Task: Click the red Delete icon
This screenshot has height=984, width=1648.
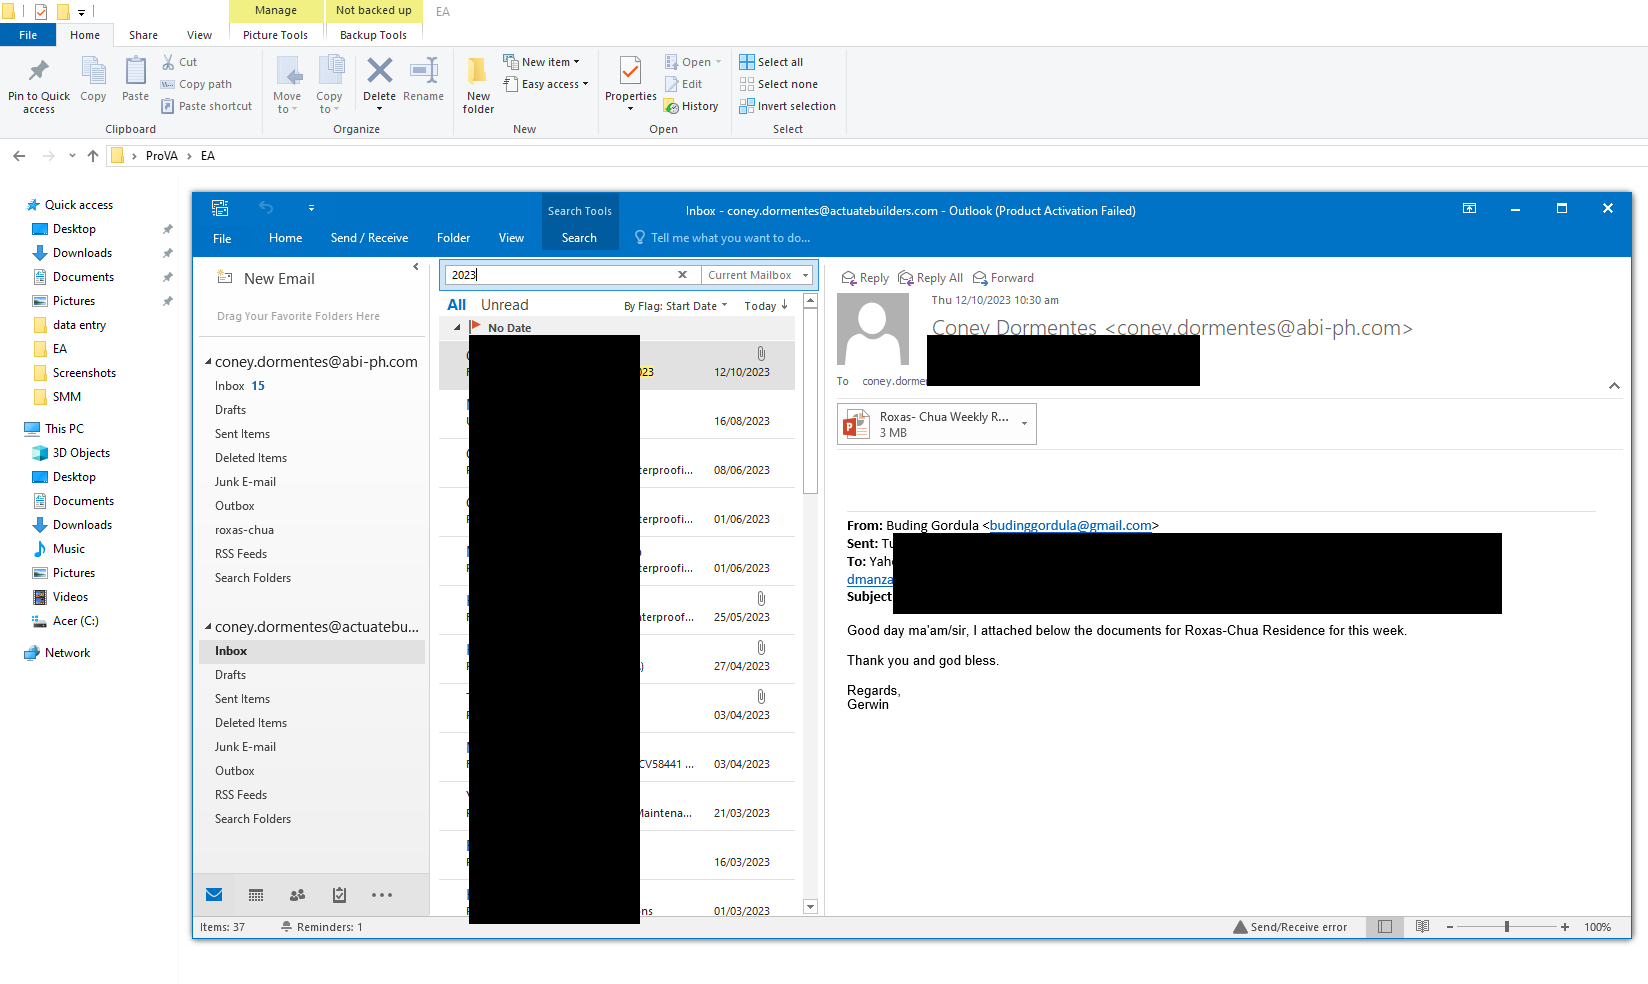Action: tap(379, 70)
